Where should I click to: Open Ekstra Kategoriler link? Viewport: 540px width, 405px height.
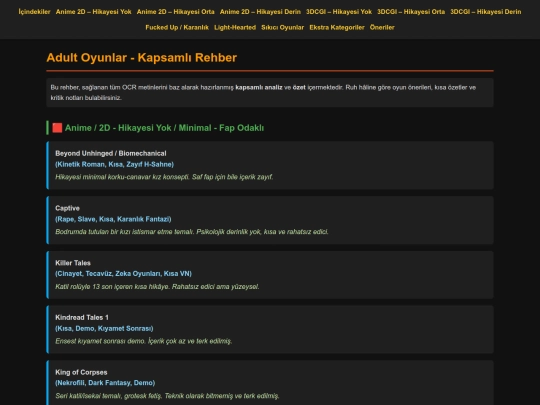point(337,28)
